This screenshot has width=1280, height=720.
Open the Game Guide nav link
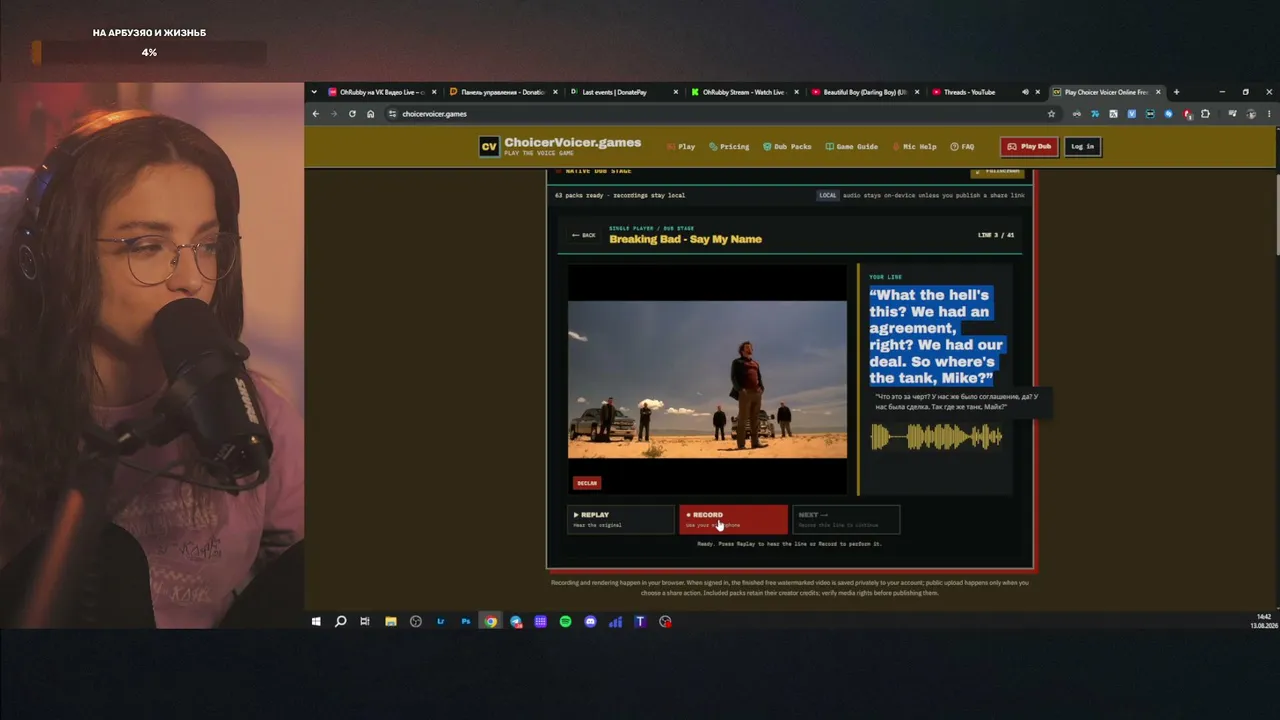(x=851, y=146)
